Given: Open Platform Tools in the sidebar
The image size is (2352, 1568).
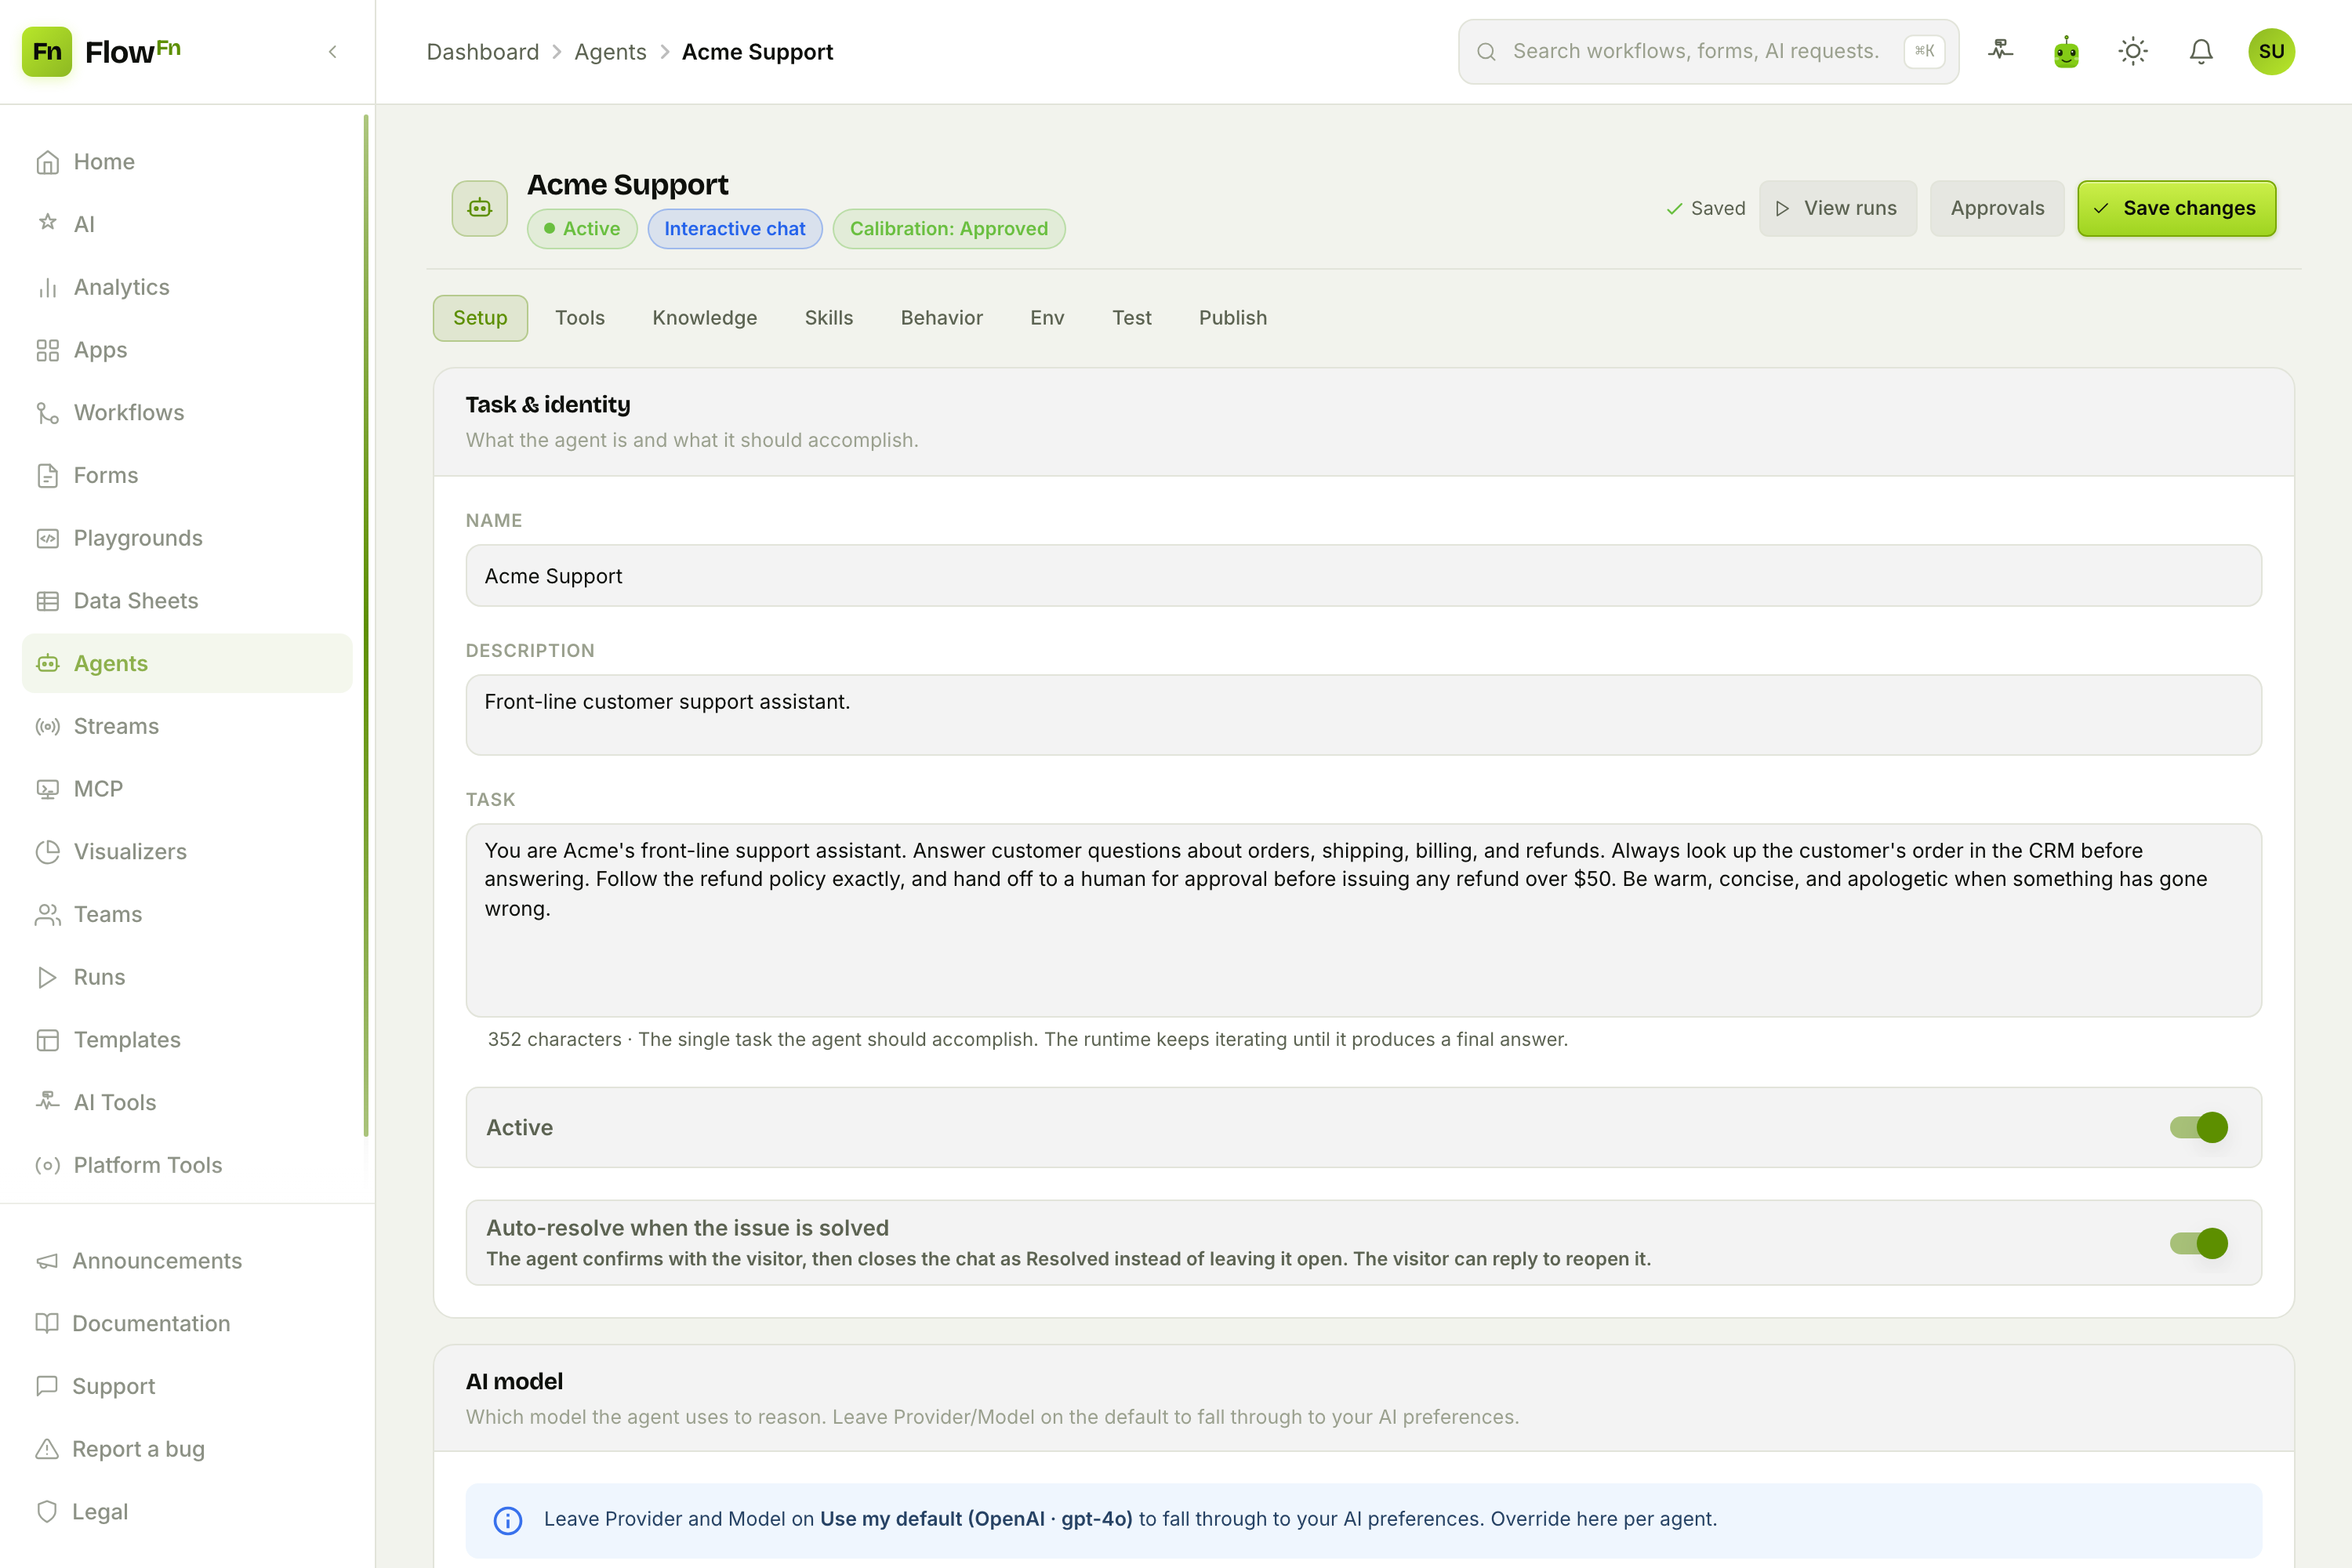Looking at the screenshot, I should [x=187, y=1165].
